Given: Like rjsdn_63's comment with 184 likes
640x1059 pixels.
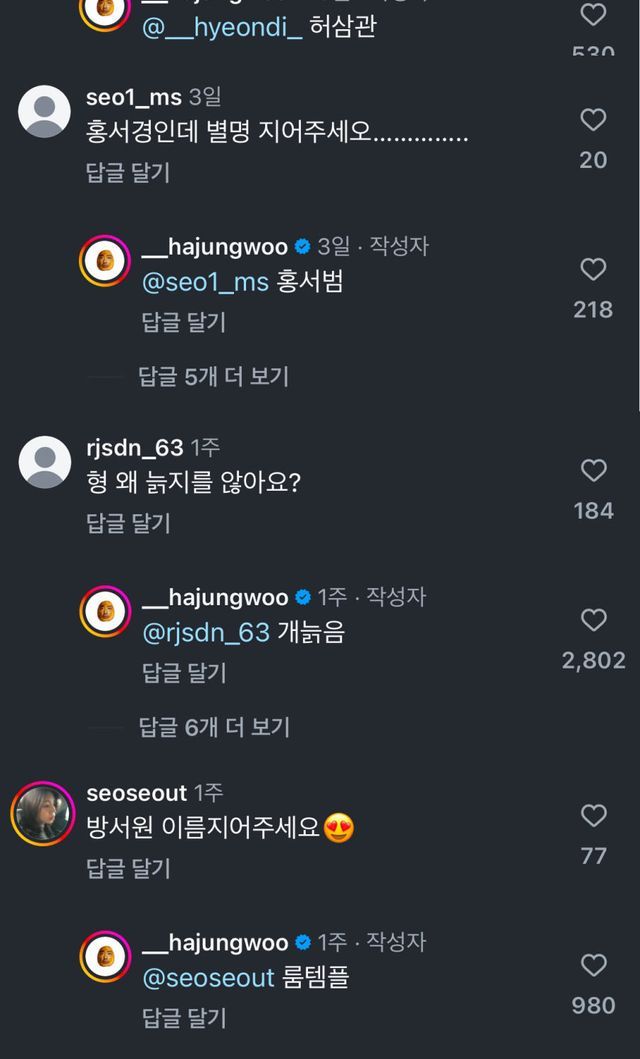Looking at the screenshot, I should pos(593,470).
